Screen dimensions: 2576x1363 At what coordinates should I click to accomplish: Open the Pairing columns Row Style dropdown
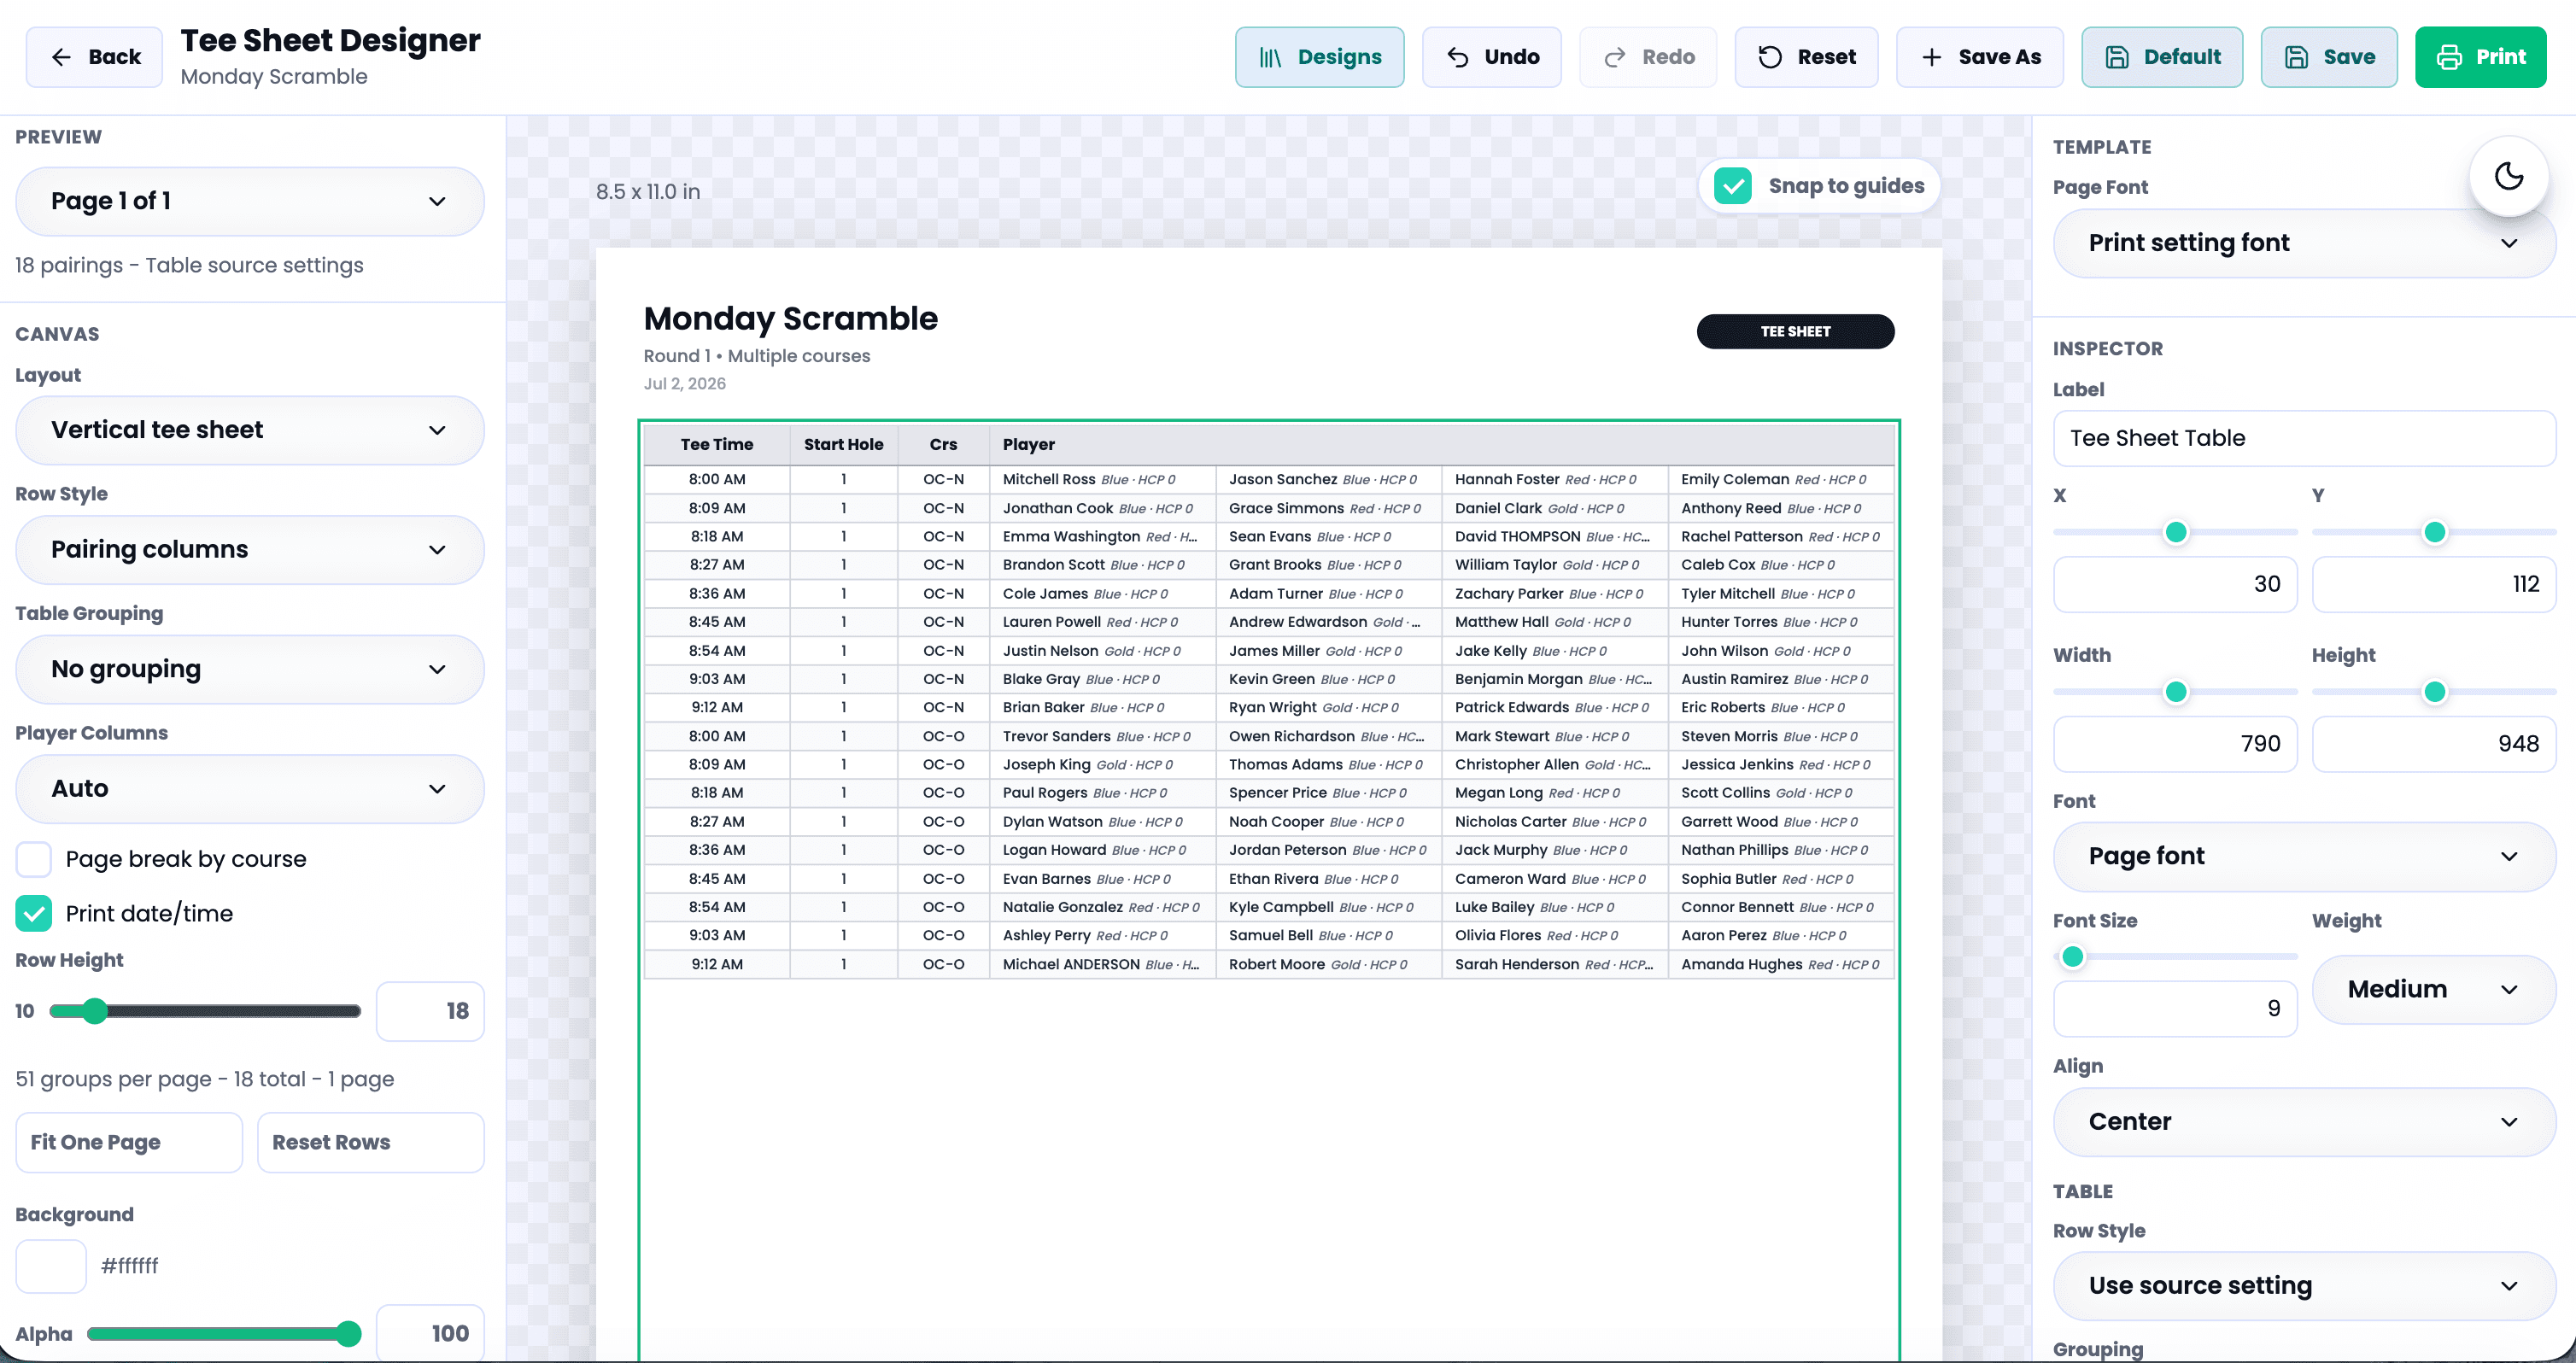point(250,549)
